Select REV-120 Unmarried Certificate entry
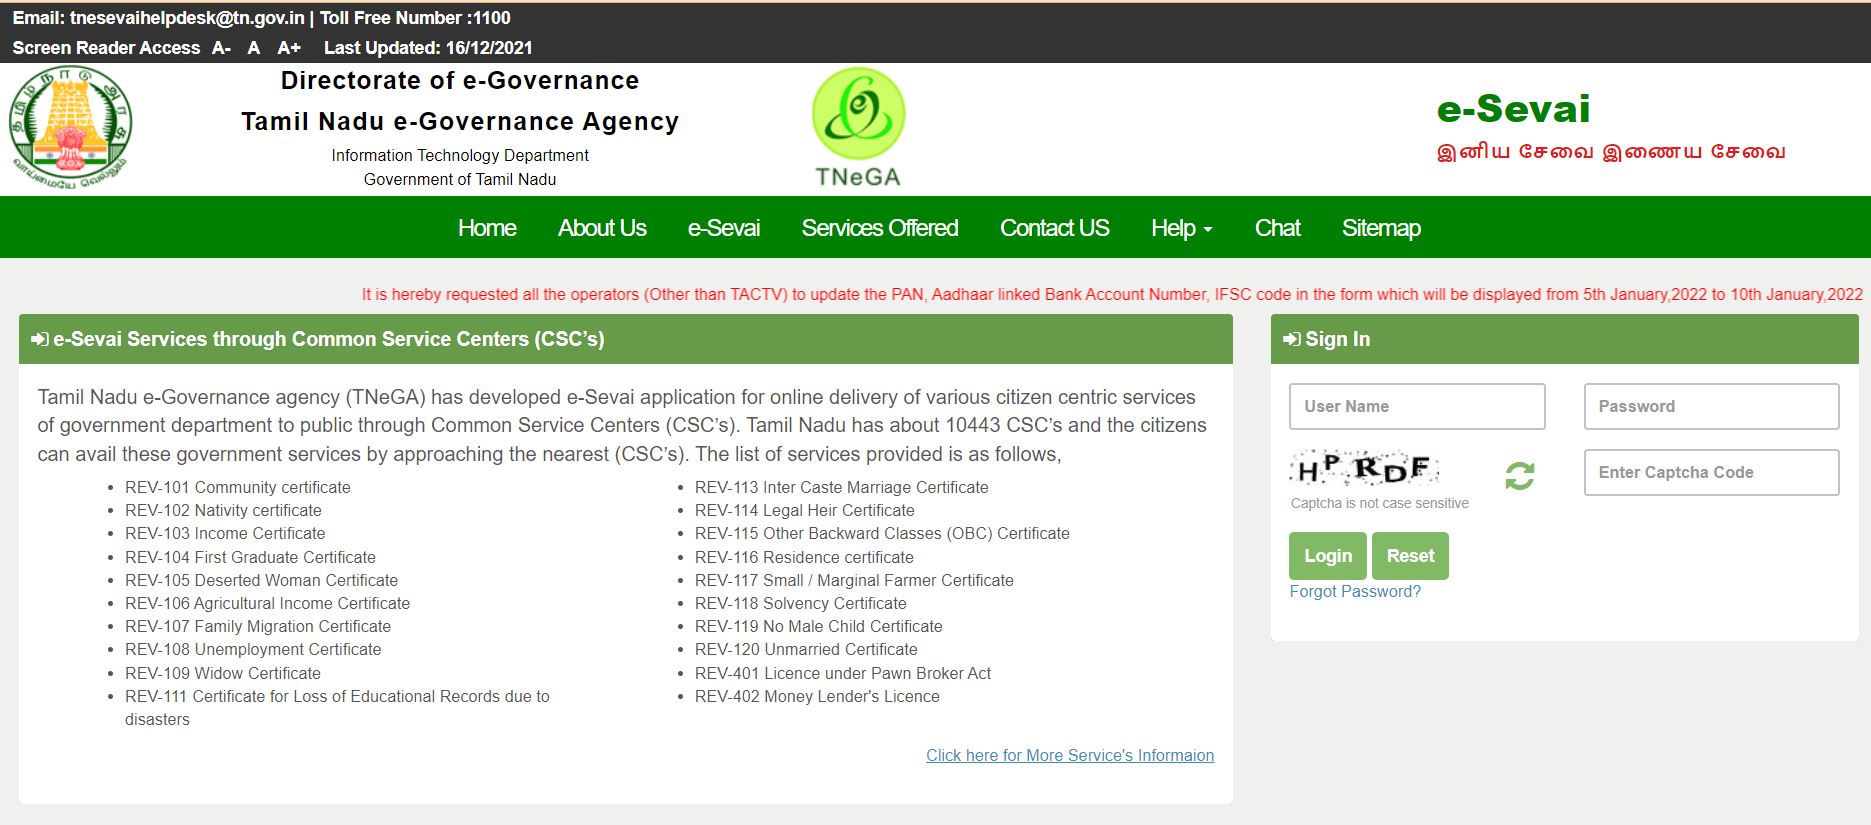Image resolution: width=1871 pixels, height=825 pixels. coord(806,649)
